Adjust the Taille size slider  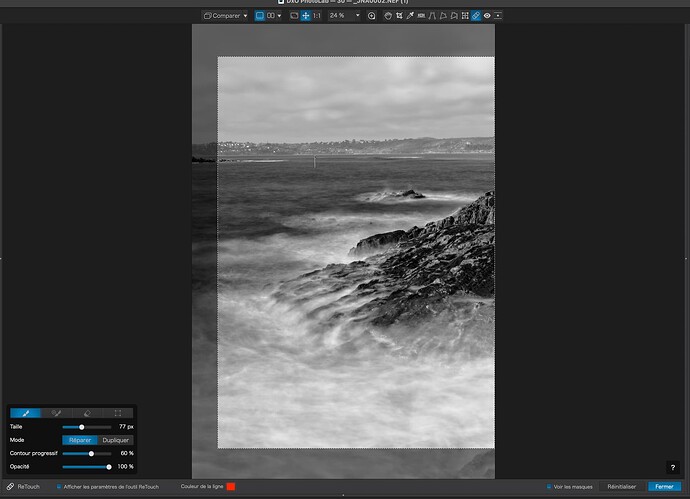coord(87,427)
